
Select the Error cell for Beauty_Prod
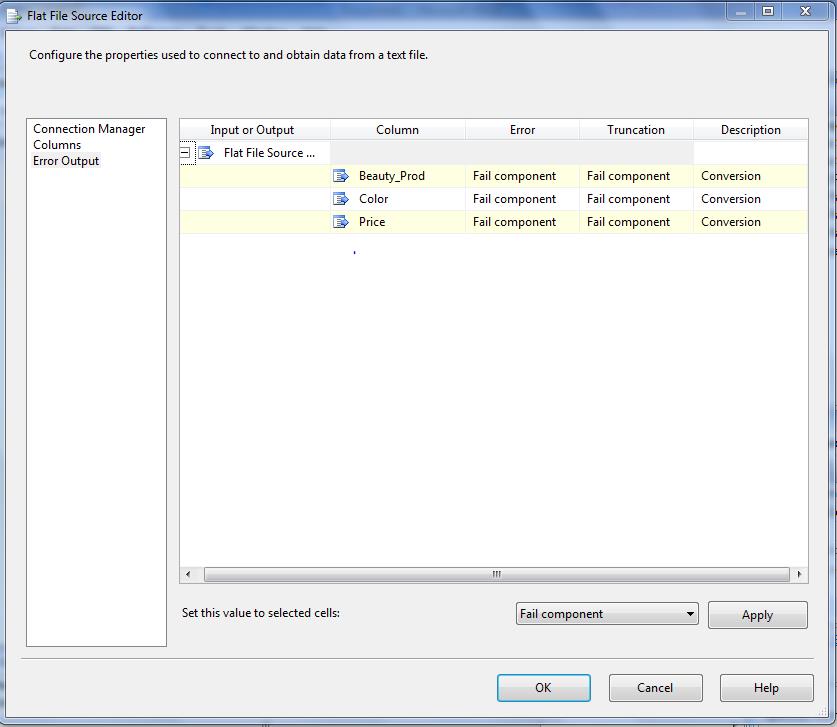pos(521,176)
